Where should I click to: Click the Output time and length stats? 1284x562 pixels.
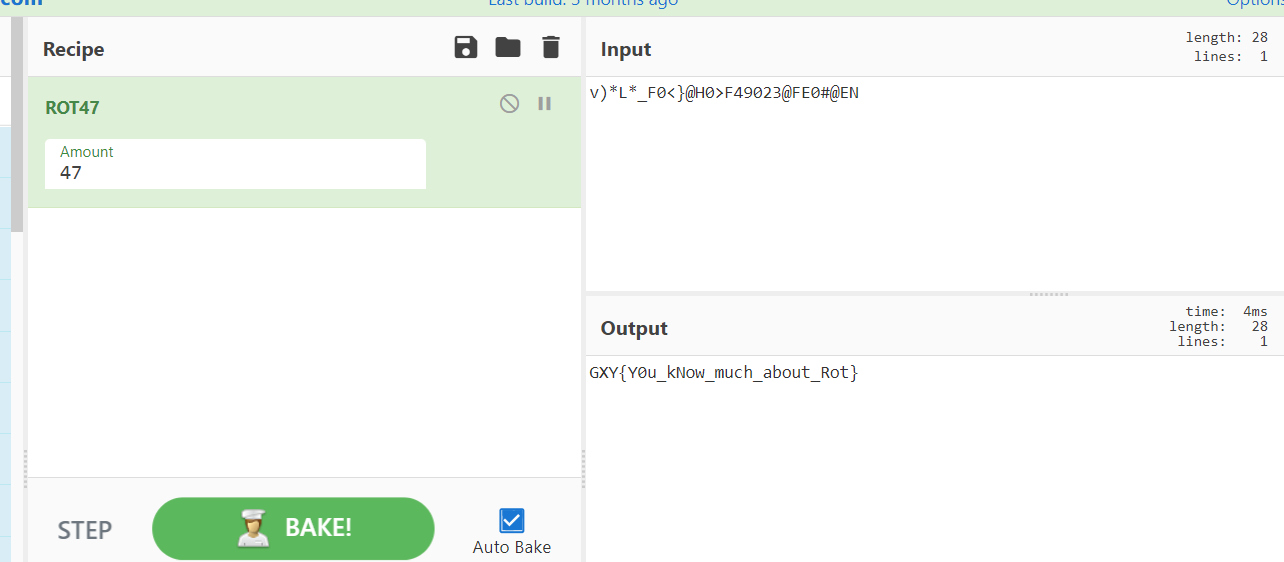1218,327
